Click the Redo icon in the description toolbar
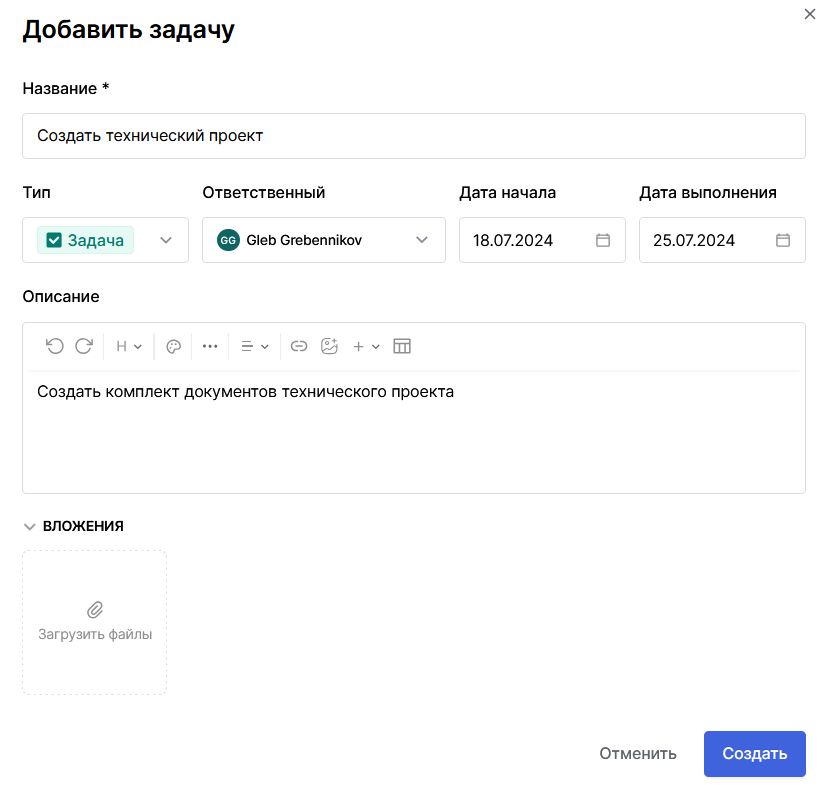 [x=84, y=346]
